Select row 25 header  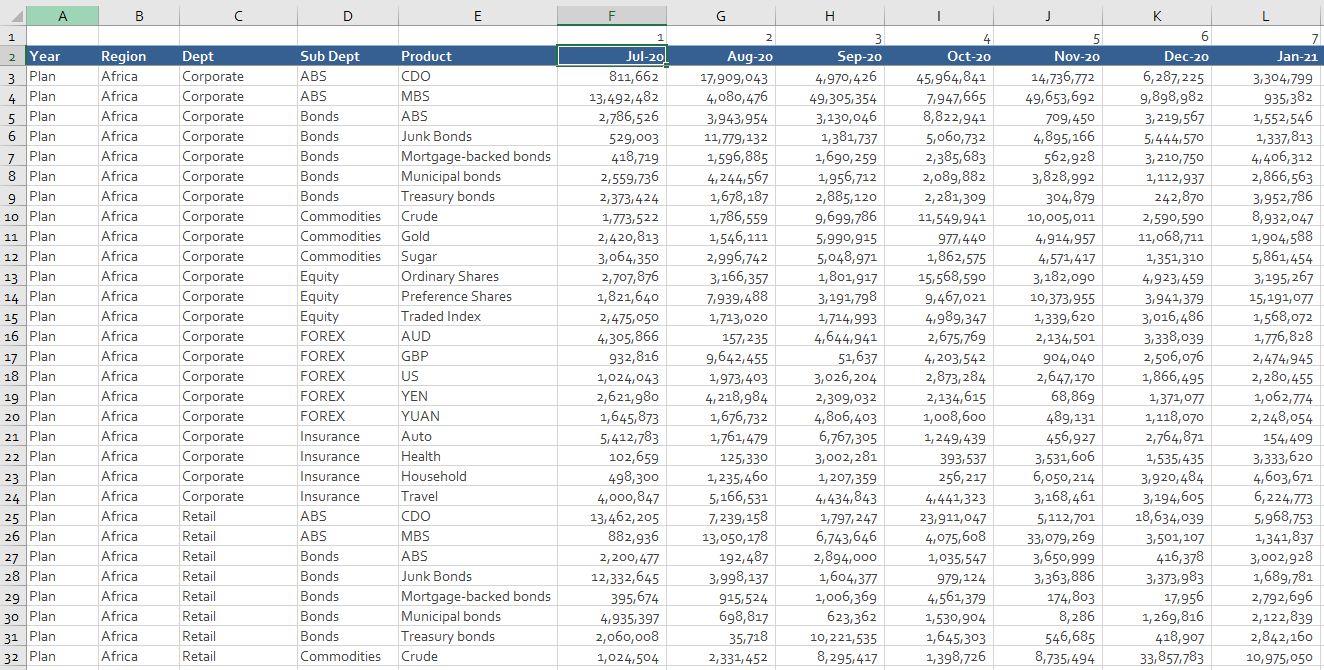[x=12, y=516]
